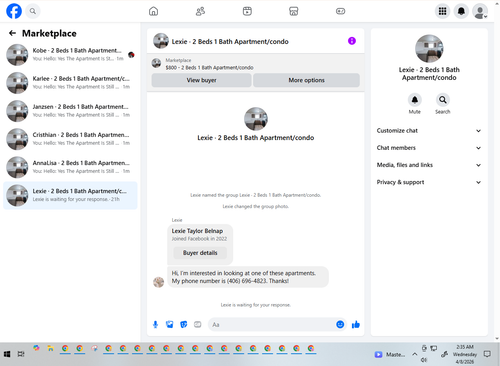Search in conversation magnifier icon
This screenshot has height=366, width=500.
pyautogui.click(x=443, y=100)
